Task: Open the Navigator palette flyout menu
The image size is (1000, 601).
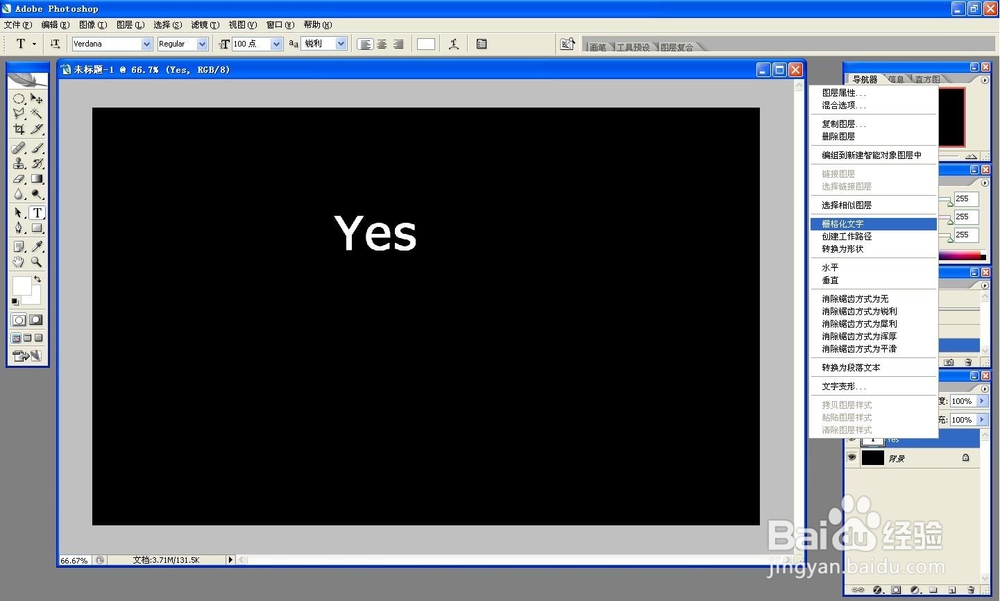Action: coord(985,80)
